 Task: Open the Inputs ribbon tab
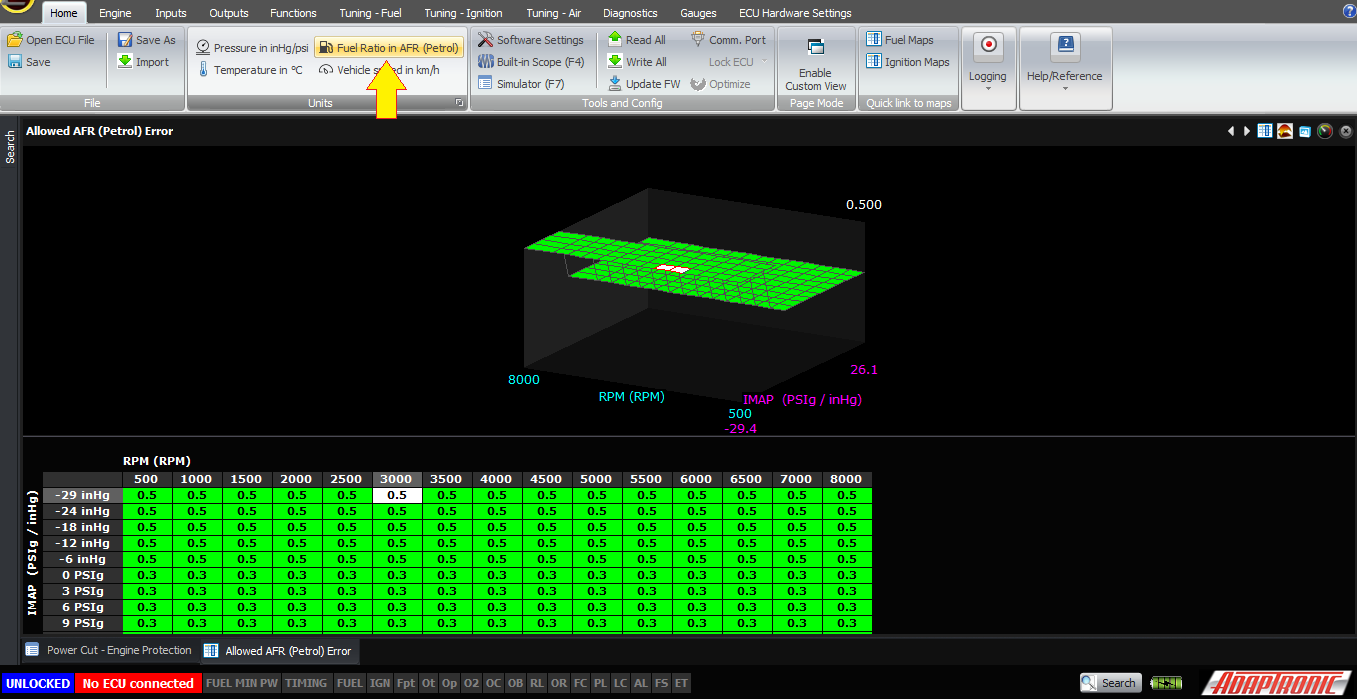coord(170,13)
